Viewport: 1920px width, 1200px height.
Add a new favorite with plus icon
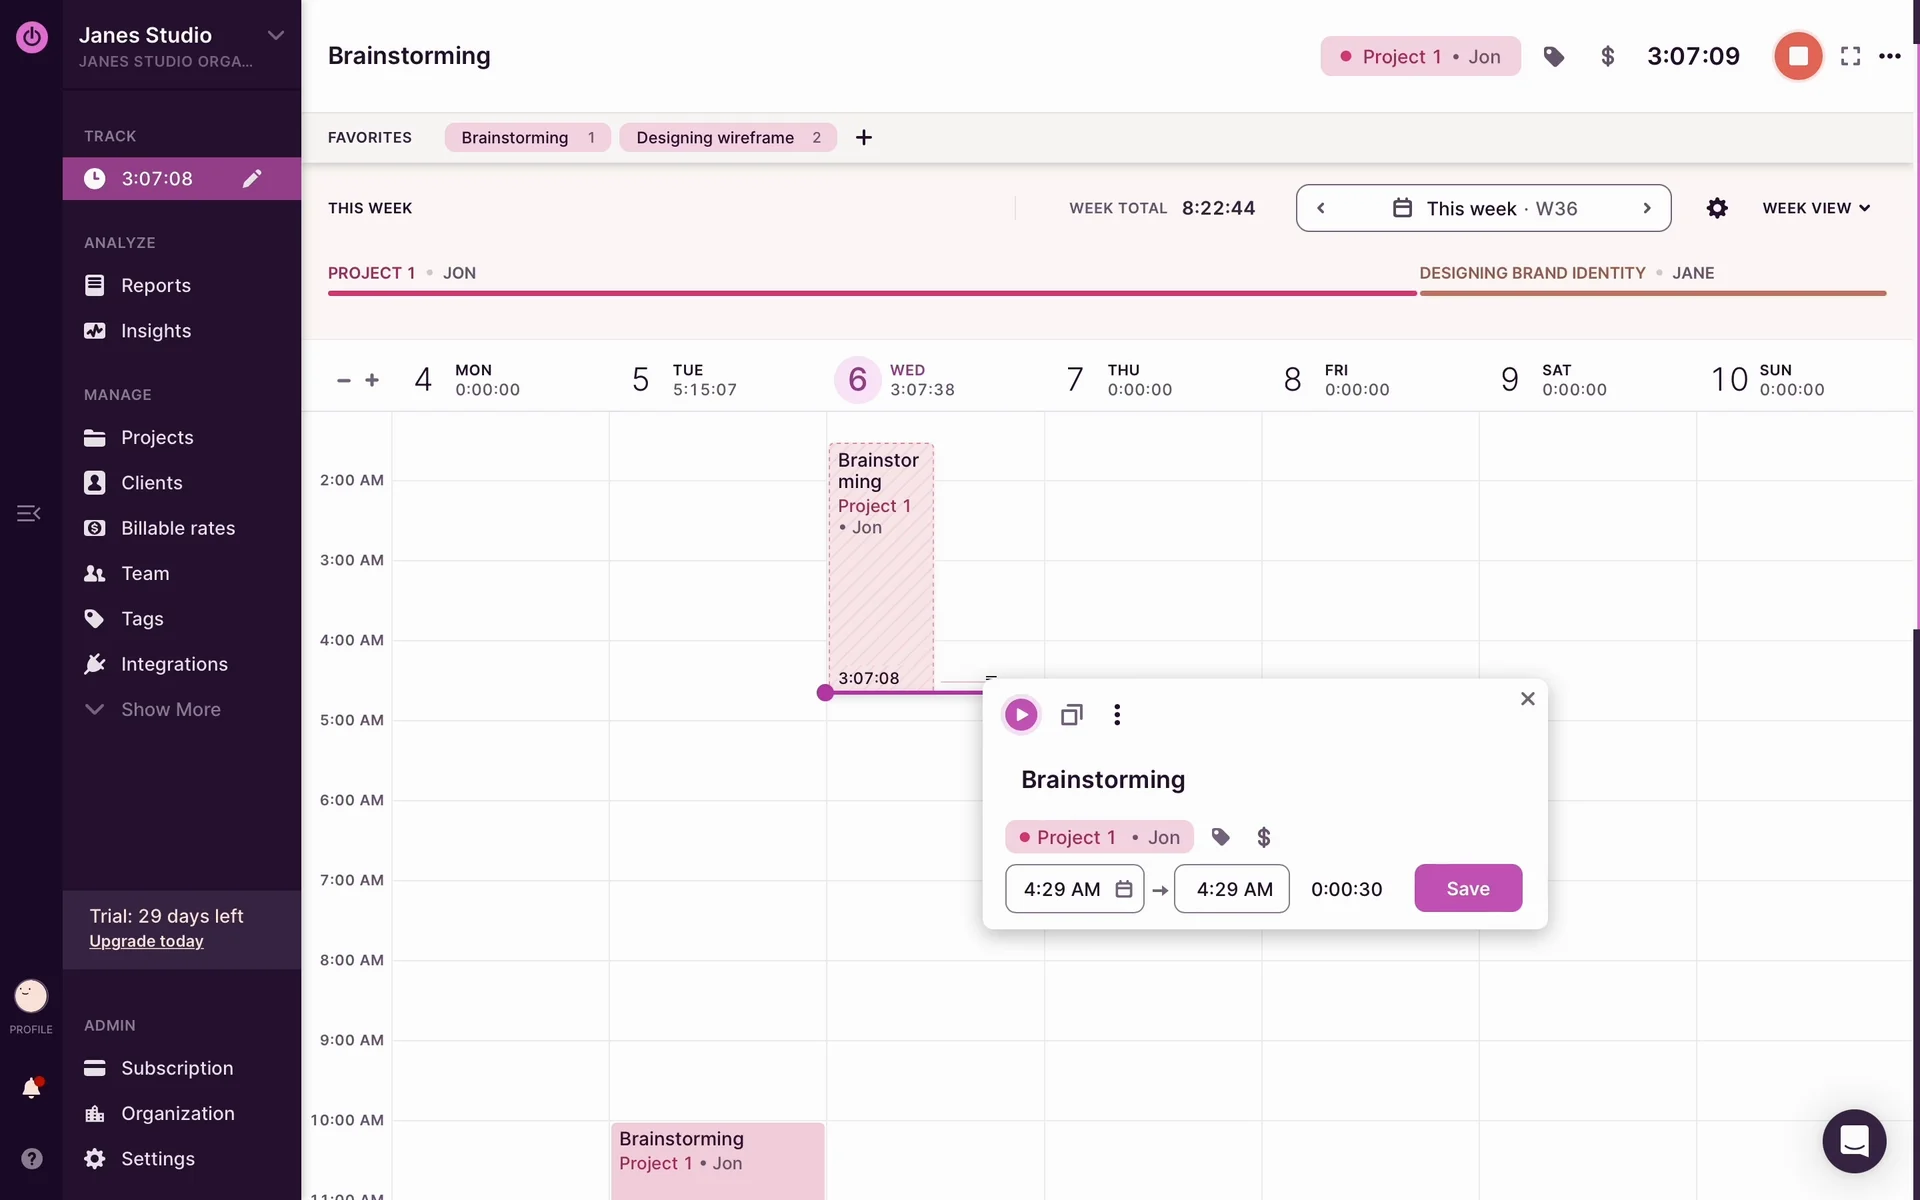(x=864, y=138)
